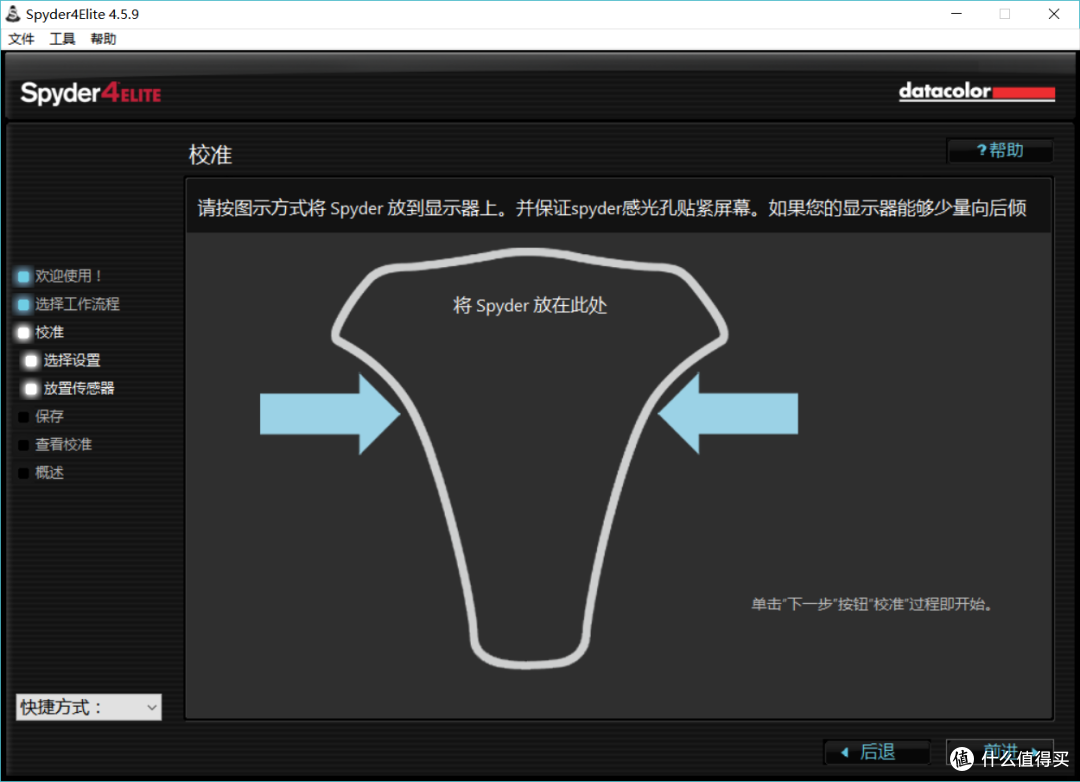Screen dimensions: 1080x782
Task: Select the 放置传感器 sub-step
Action: [79, 389]
